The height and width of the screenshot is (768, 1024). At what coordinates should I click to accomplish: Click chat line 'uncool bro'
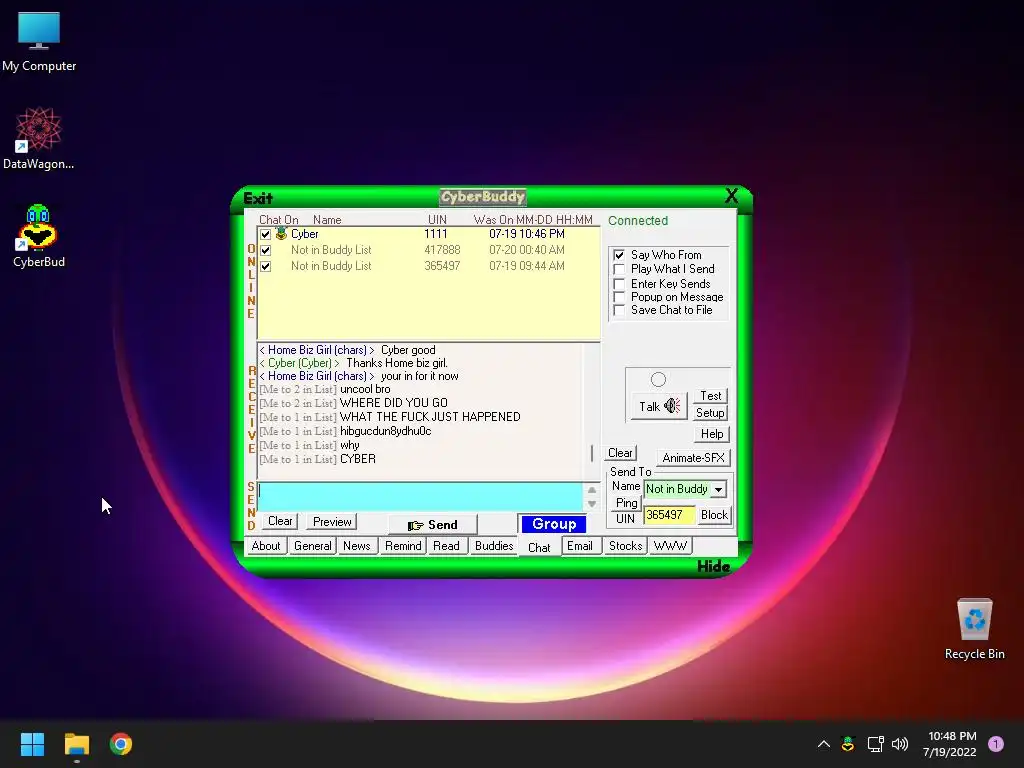tap(365, 389)
